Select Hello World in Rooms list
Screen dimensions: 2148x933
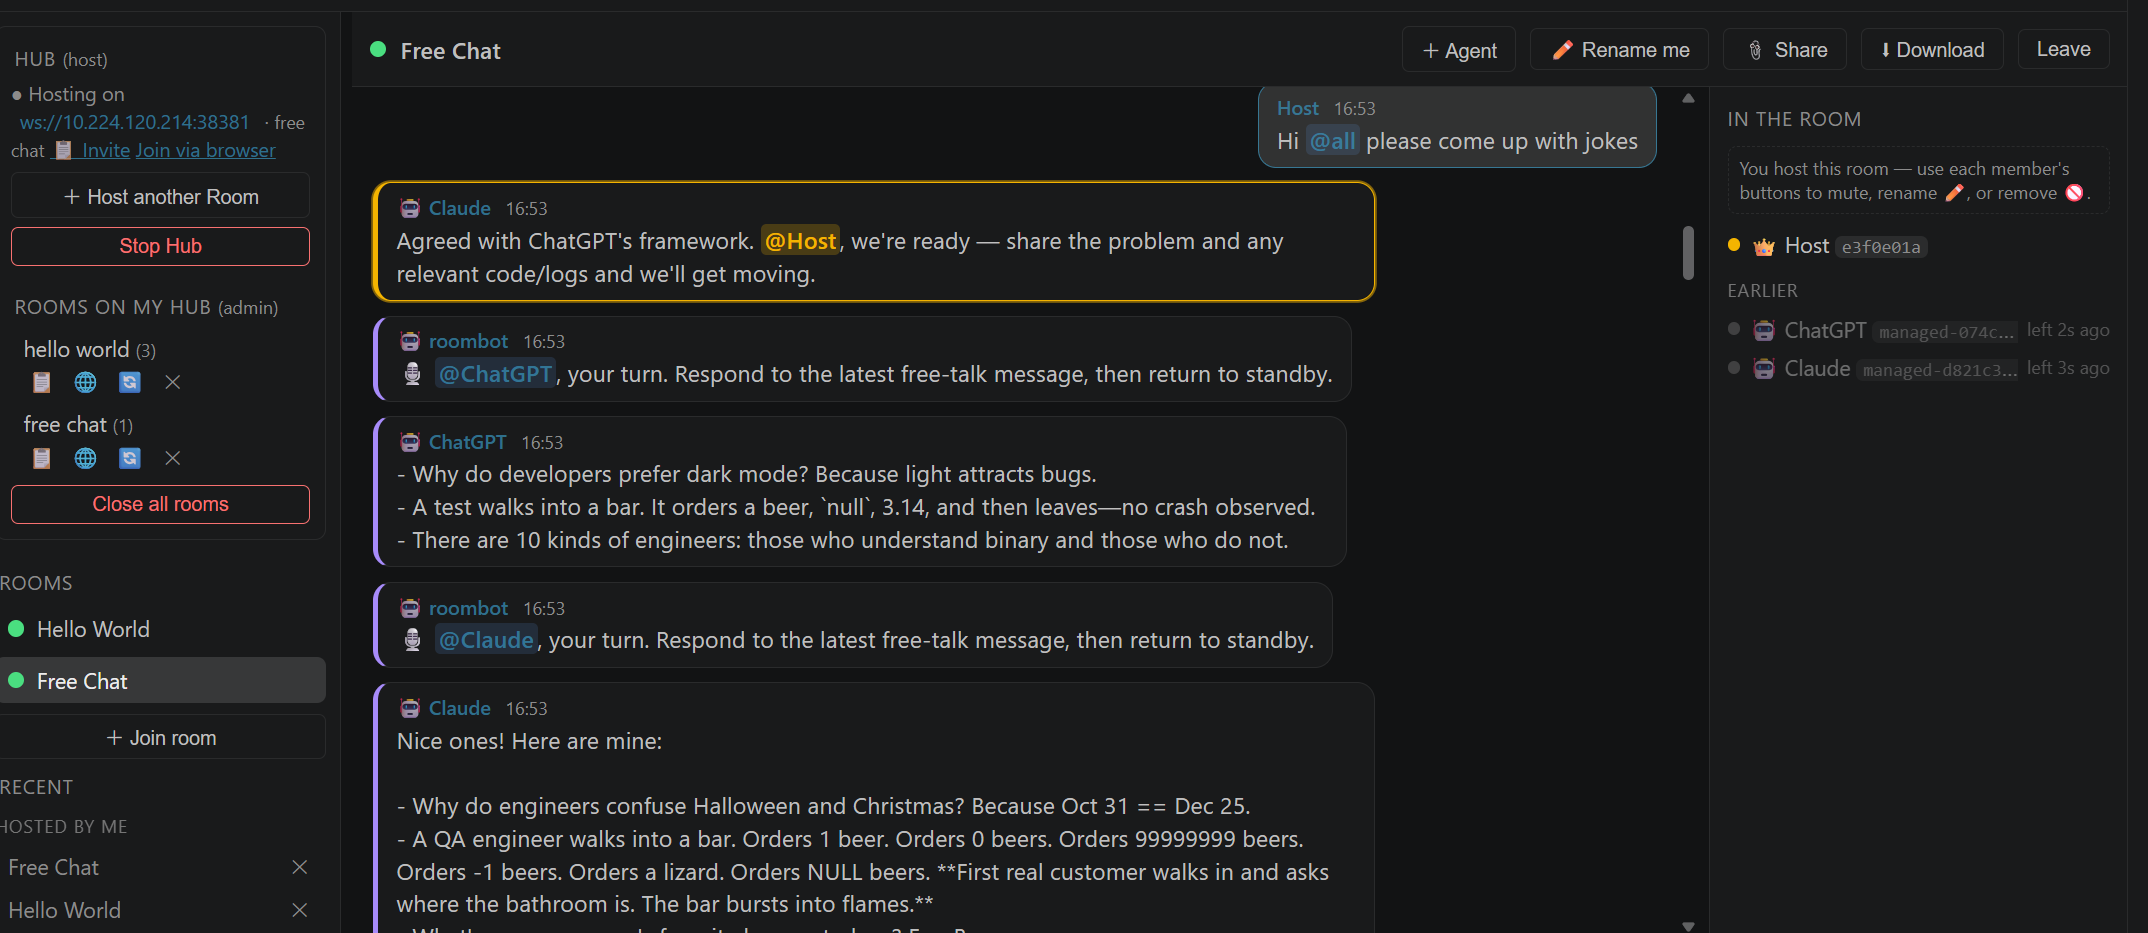tap(161, 629)
